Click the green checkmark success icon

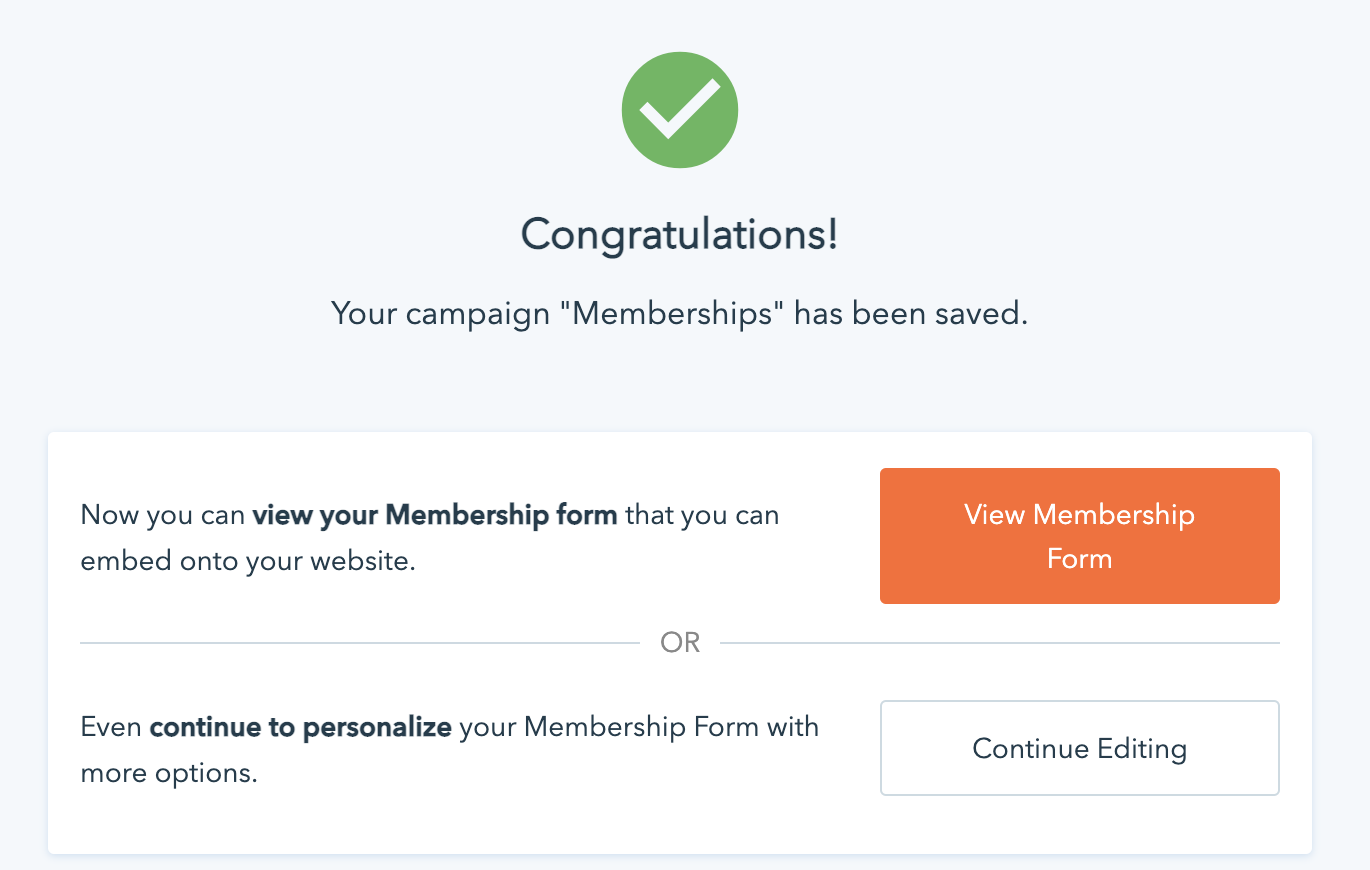[680, 110]
